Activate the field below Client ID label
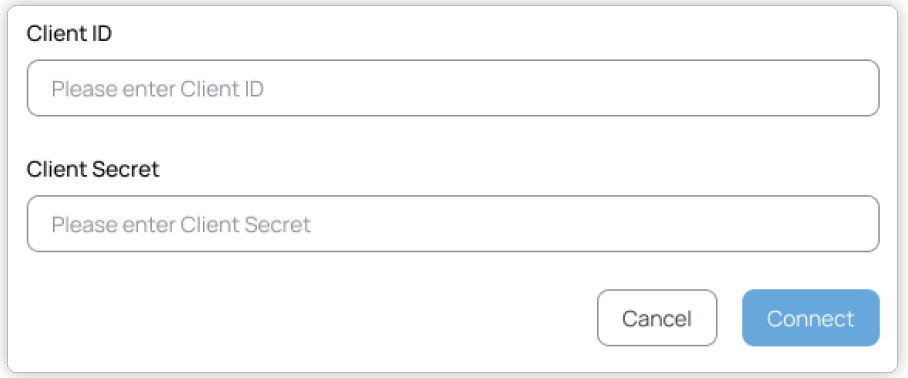 (x=453, y=88)
